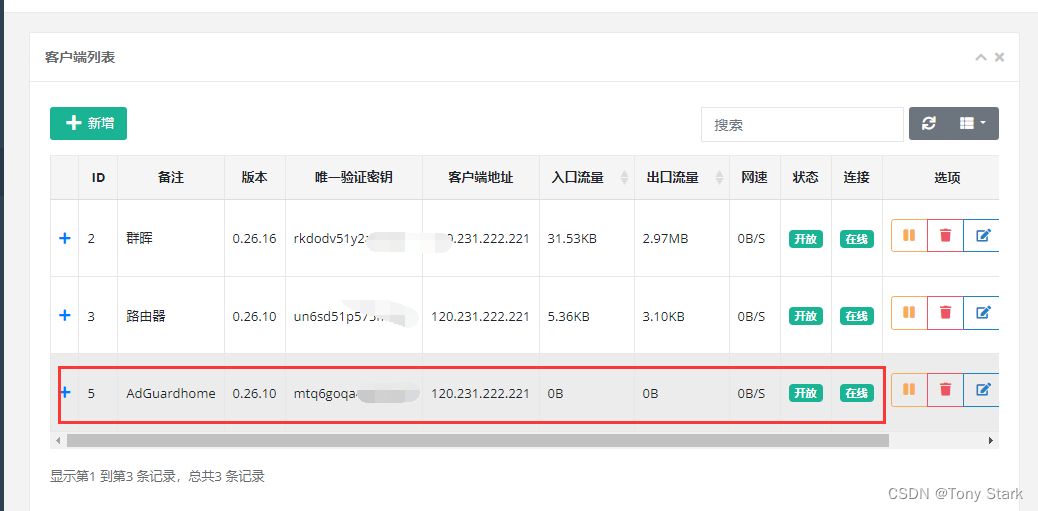Select the 群晖 remark cell
Screen dimensions: 1038x511
click(x=171, y=238)
